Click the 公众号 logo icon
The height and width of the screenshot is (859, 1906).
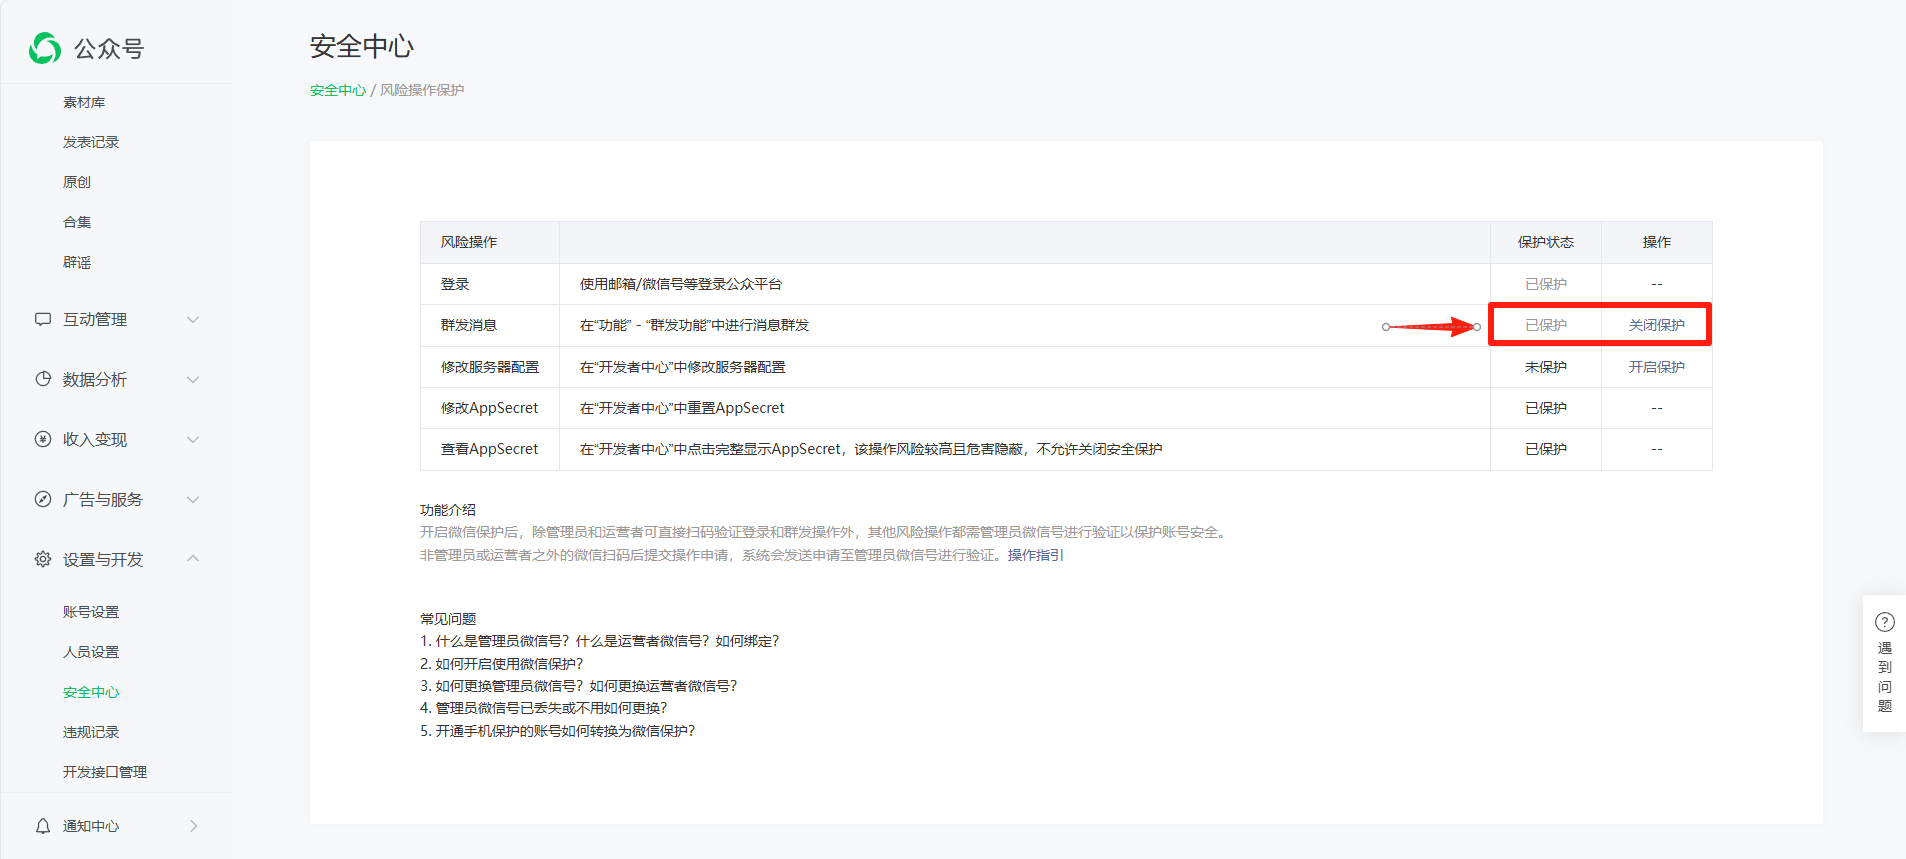point(45,48)
